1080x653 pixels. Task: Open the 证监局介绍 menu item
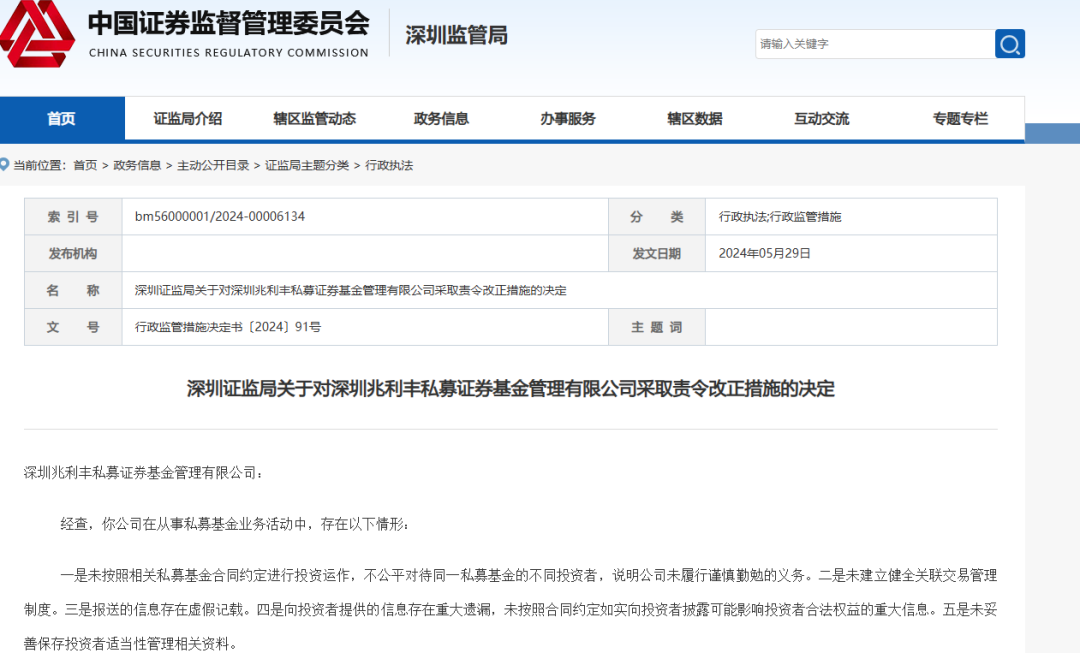[x=188, y=119]
